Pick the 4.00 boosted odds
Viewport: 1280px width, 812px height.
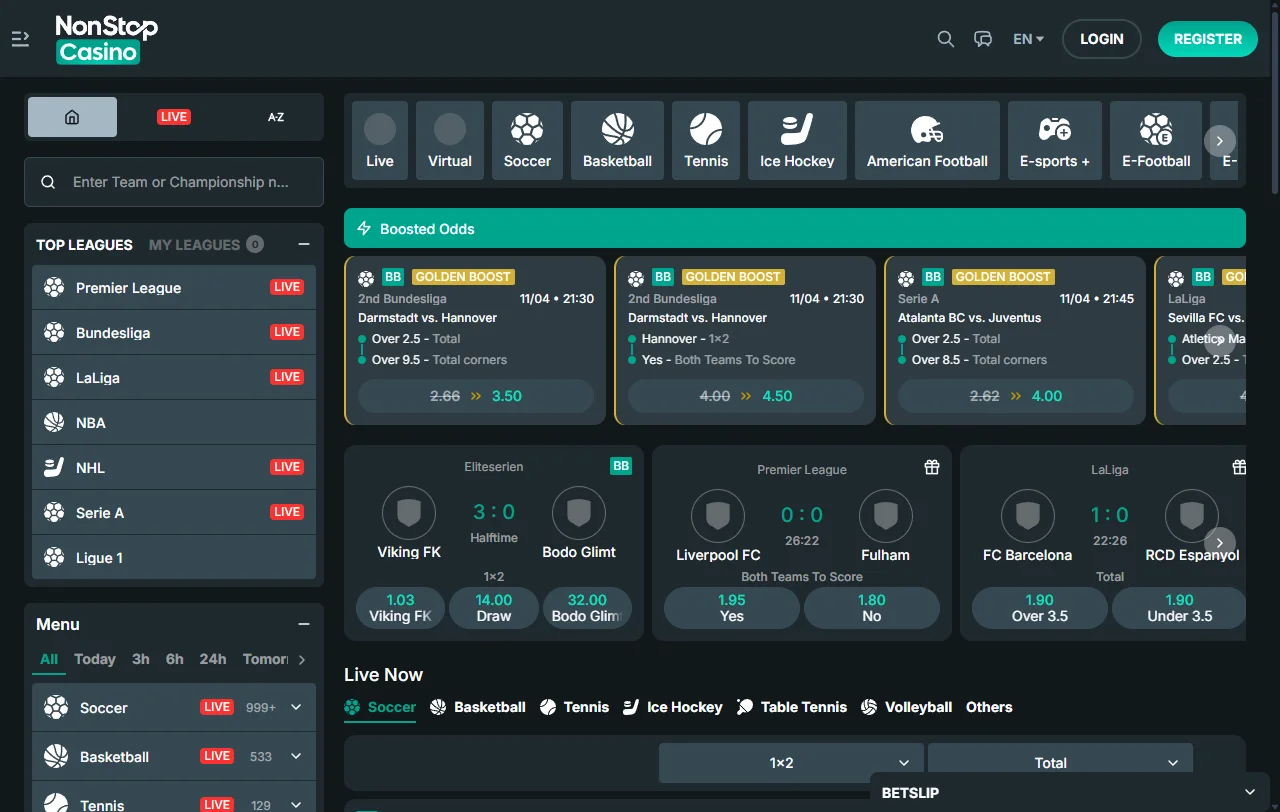coord(1016,396)
